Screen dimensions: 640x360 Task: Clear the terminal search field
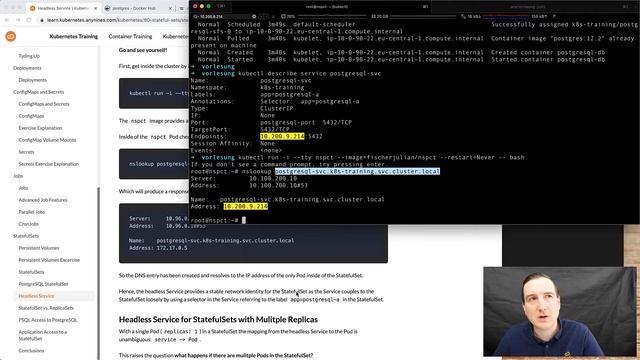click(254, 16)
